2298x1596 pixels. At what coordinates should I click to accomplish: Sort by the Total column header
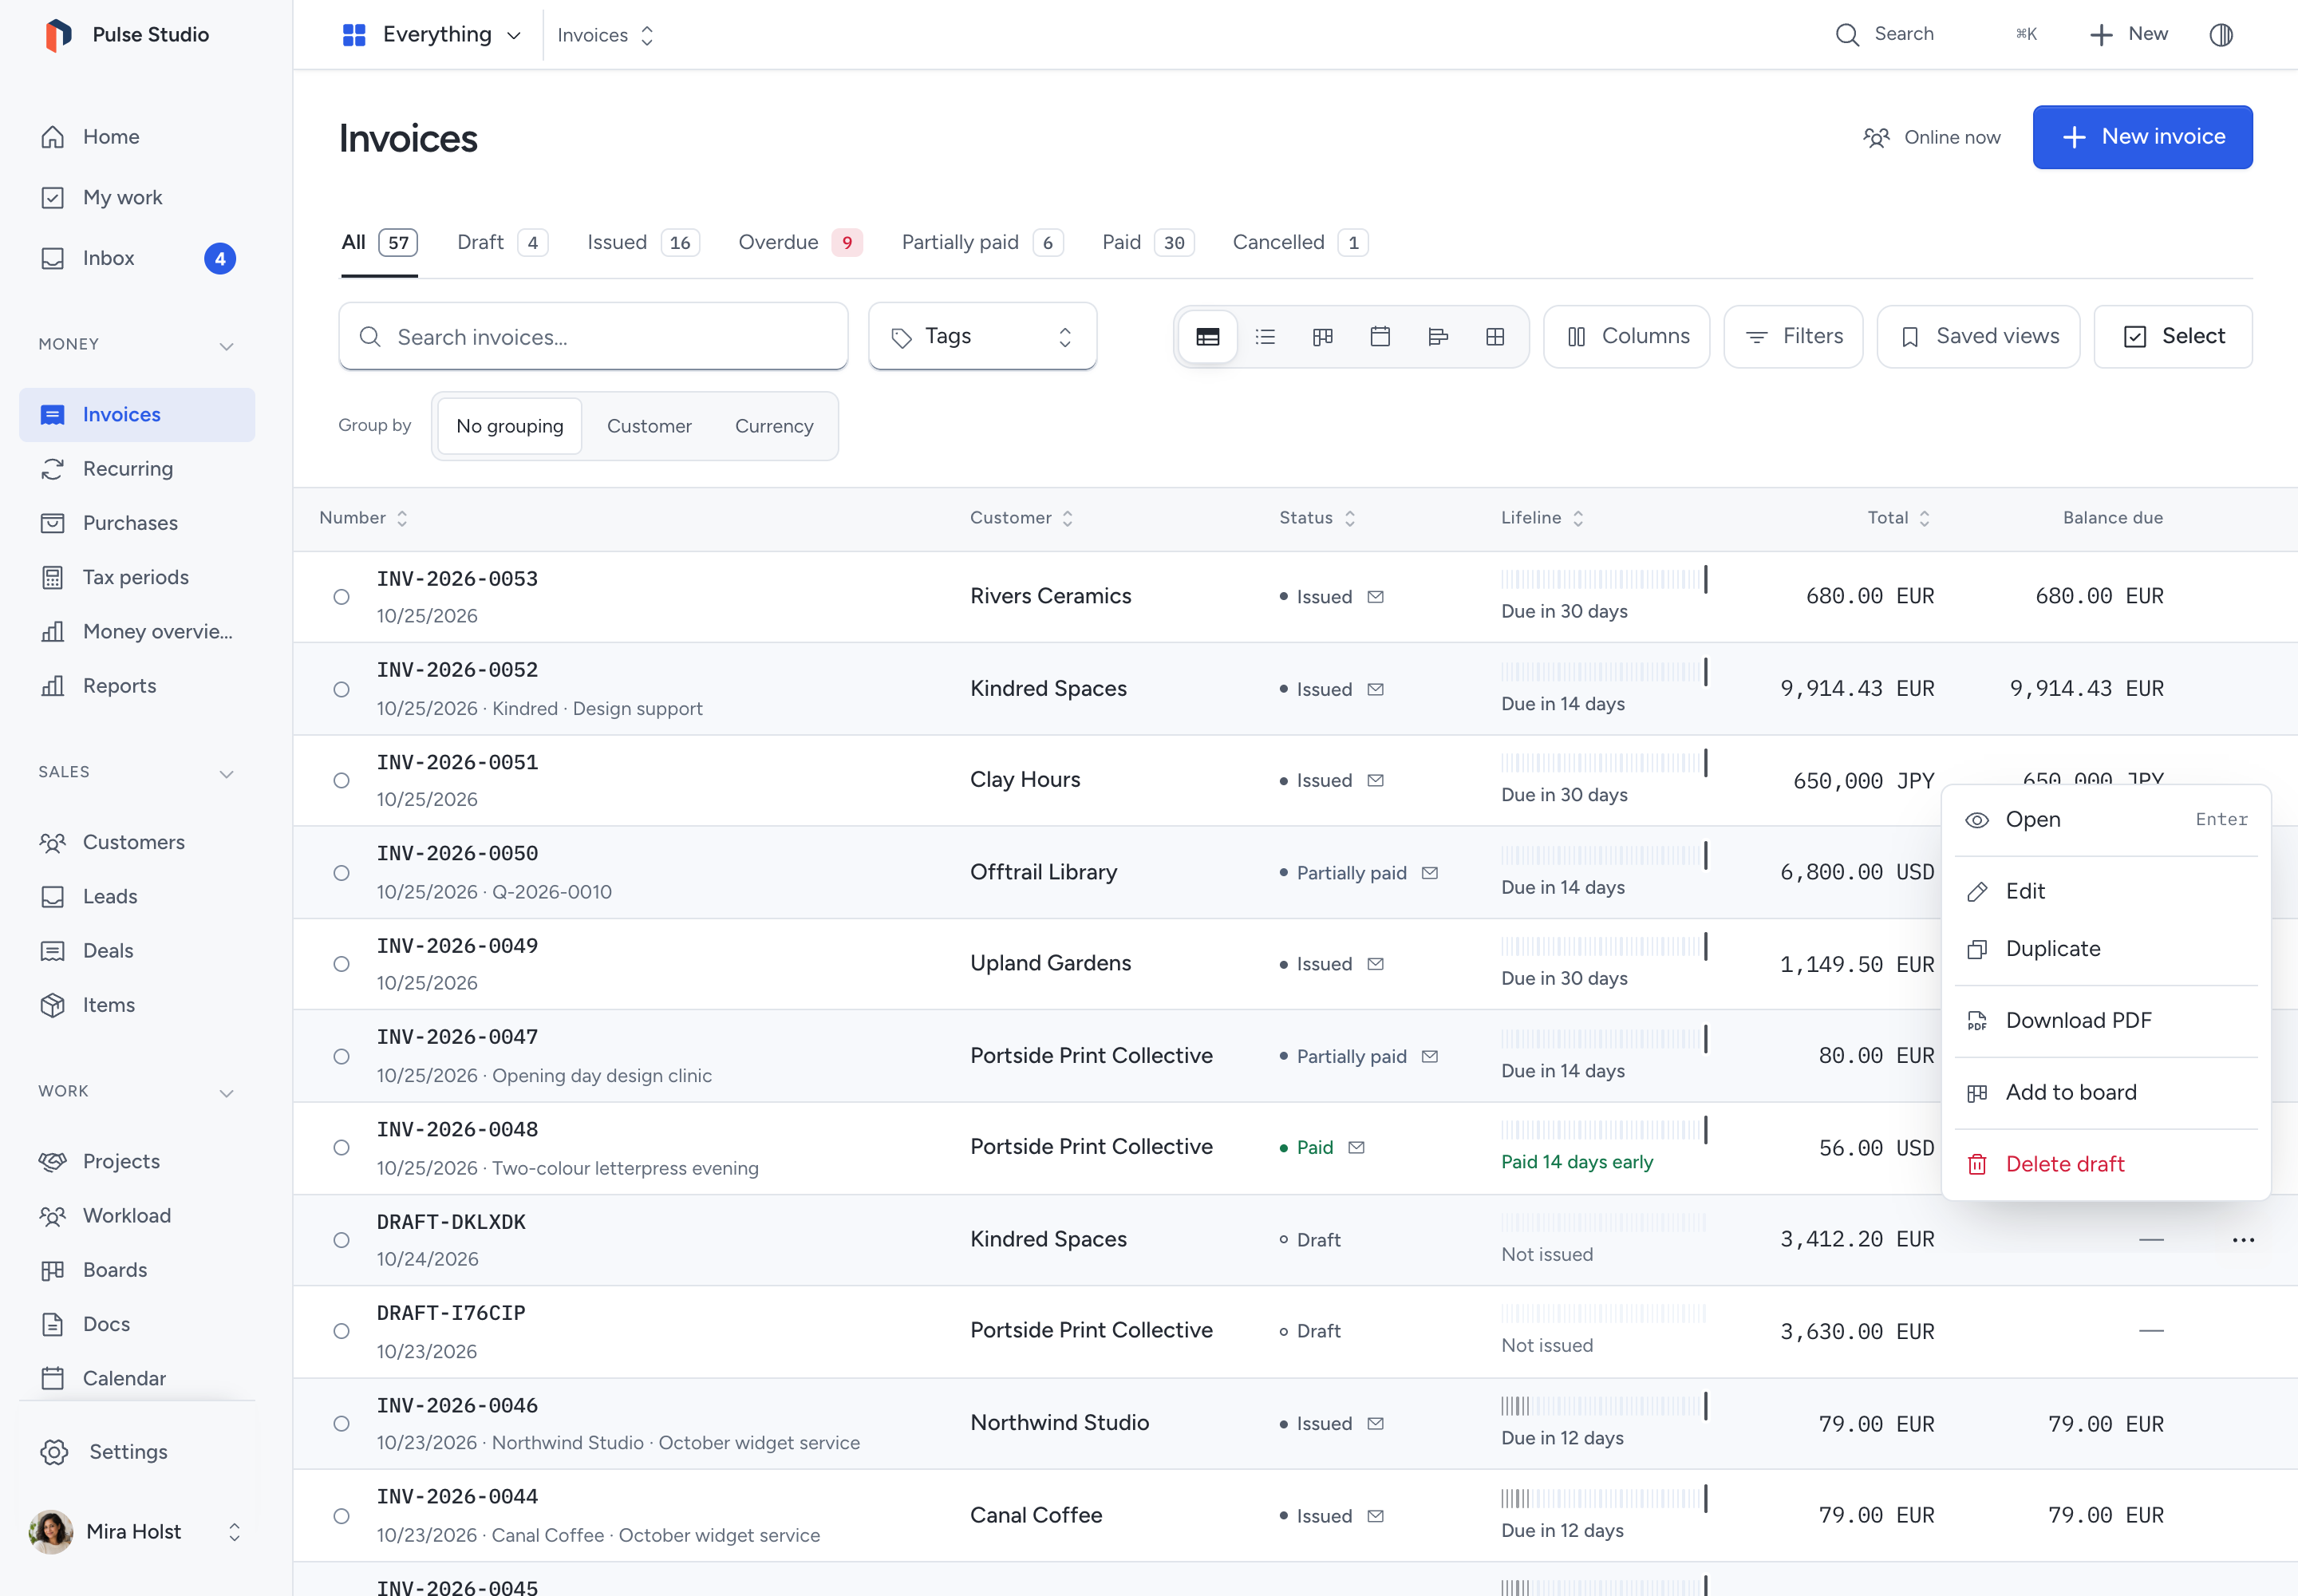pyautogui.click(x=1898, y=518)
